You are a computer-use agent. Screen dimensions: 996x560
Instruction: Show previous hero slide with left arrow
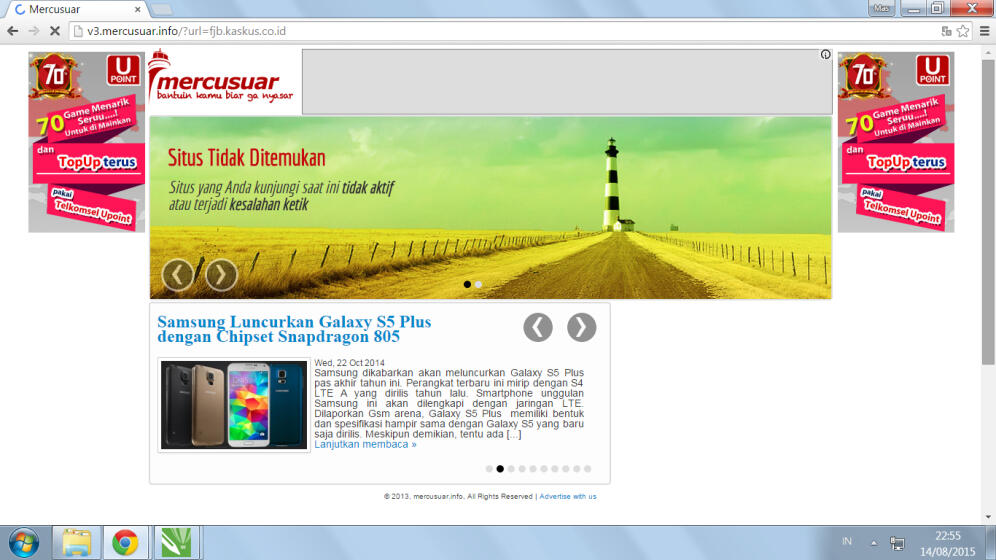click(178, 274)
